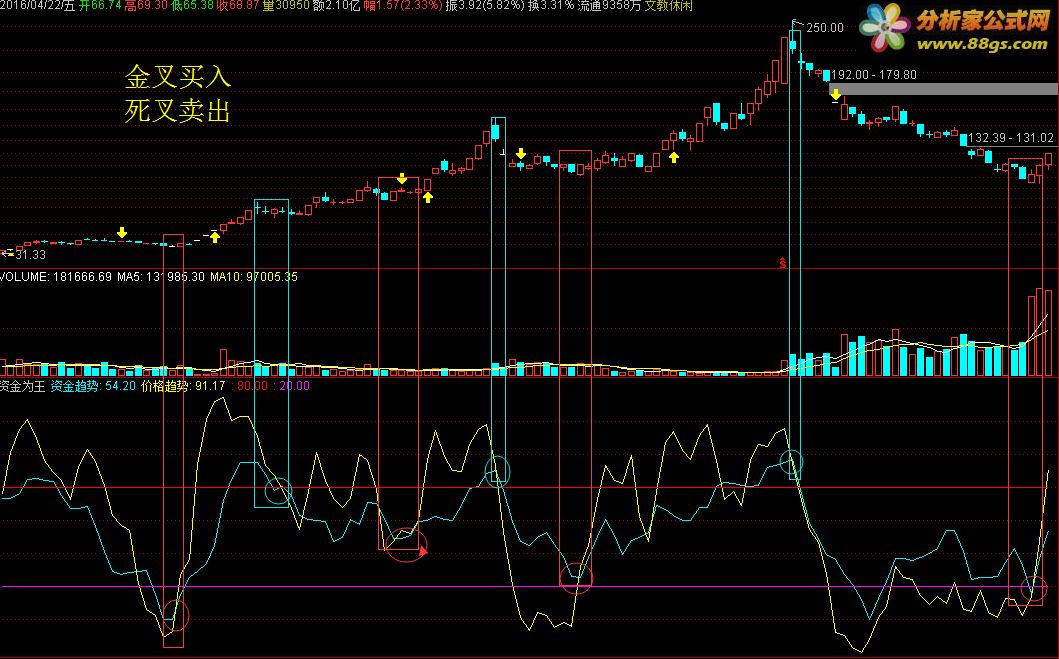Click the MA10: 97005.35 readout
1059x659 pixels.
click(254, 277)
